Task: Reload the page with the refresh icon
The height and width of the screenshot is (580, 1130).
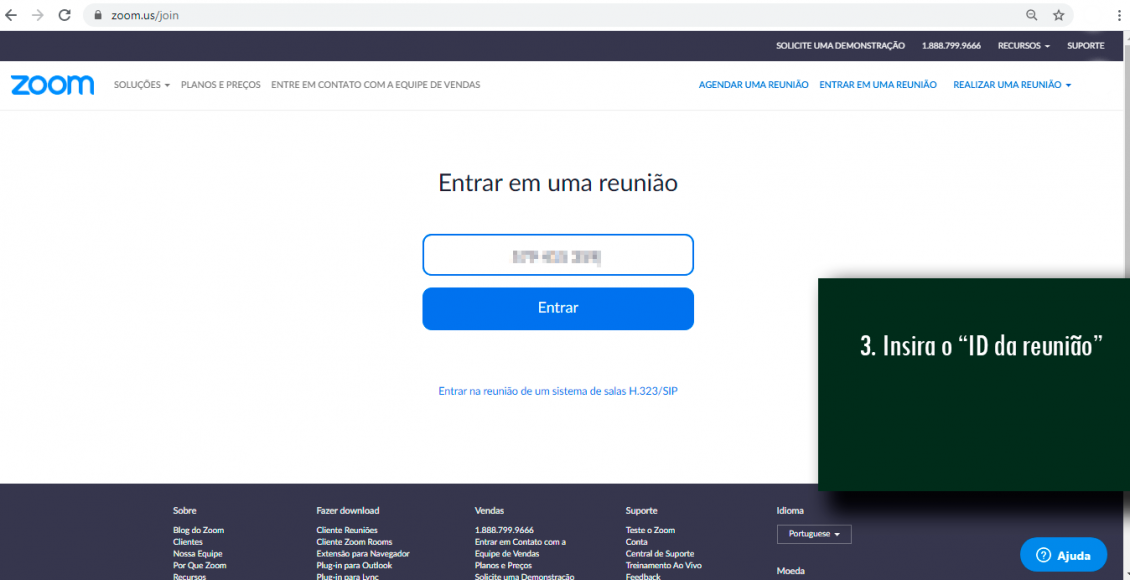Action: click(64, 15)
